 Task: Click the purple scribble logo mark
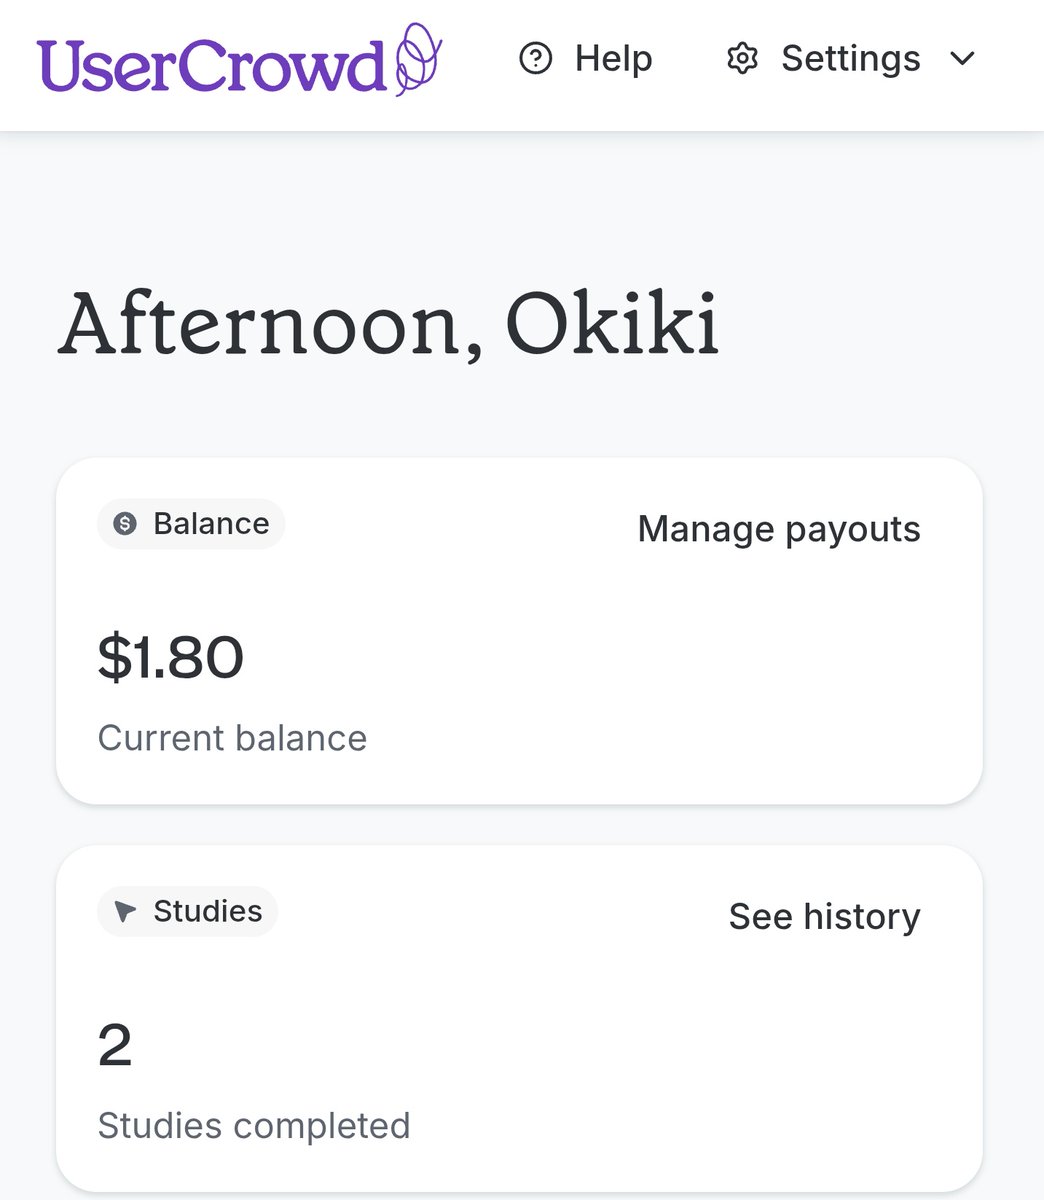[418, 58]
